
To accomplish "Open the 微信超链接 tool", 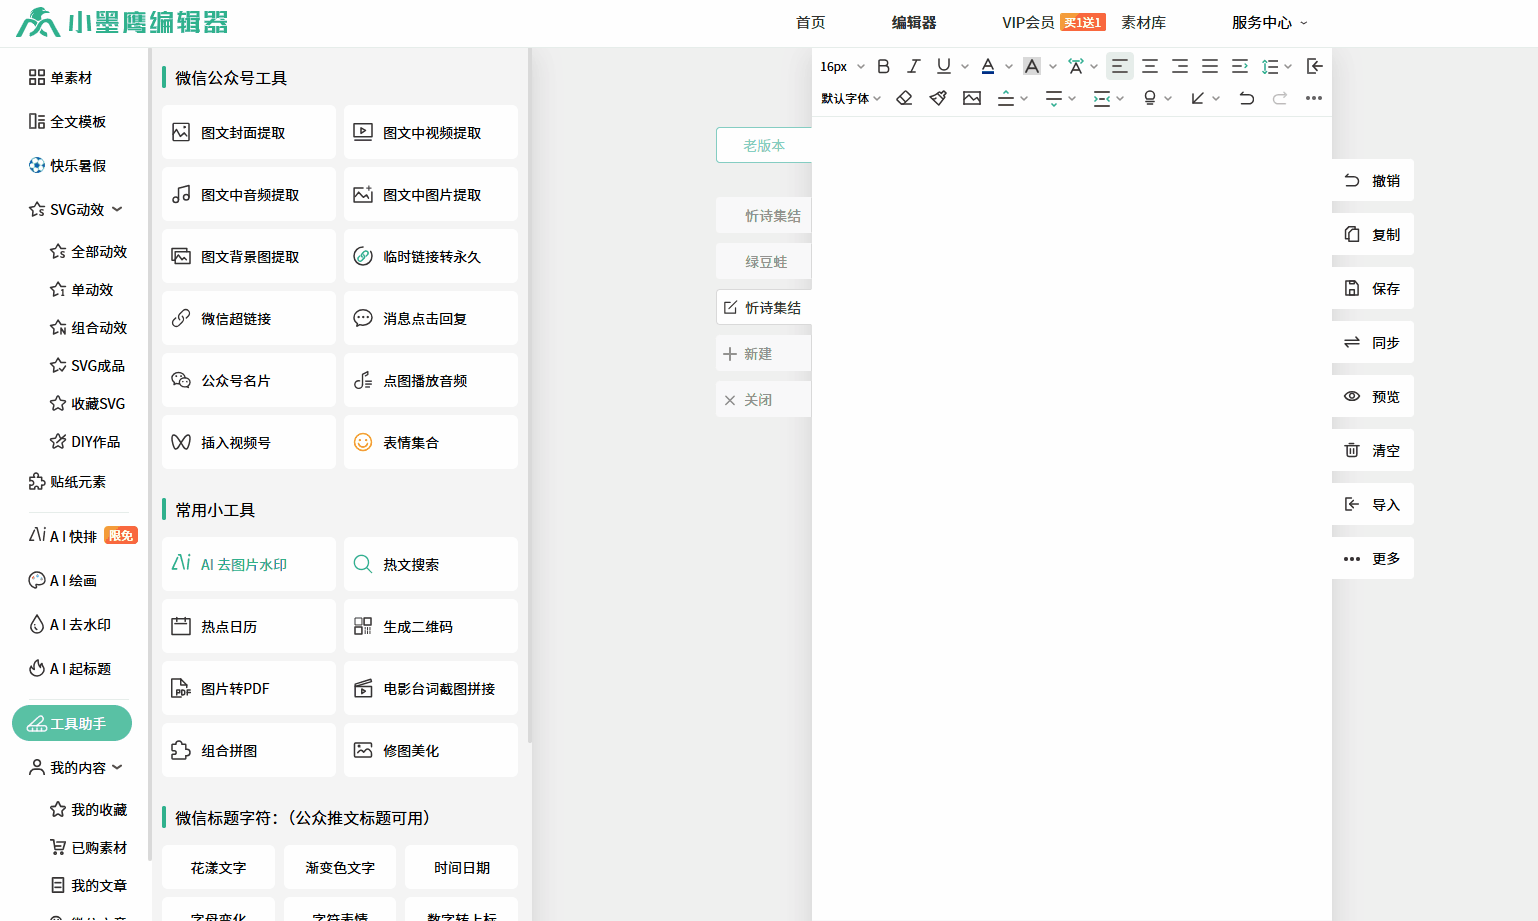I will coord(249,318).
